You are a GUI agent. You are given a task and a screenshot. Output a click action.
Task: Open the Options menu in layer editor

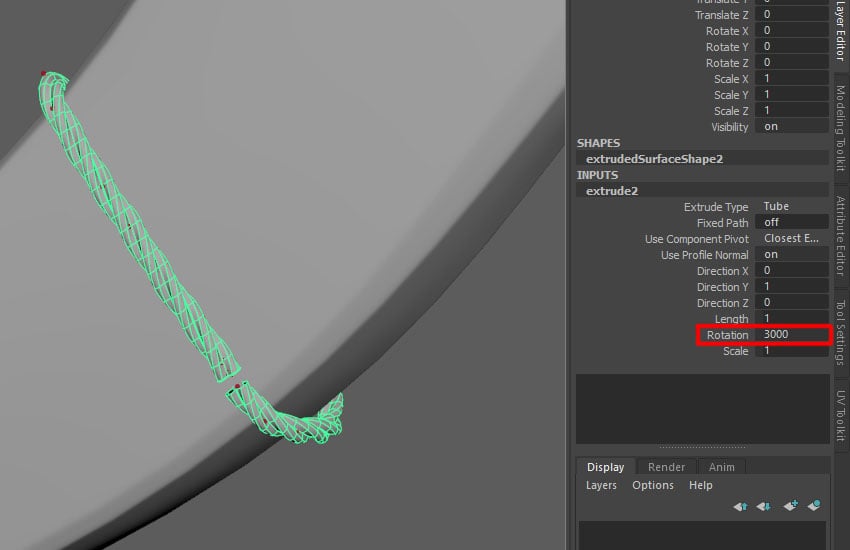[x=653, y=486]
